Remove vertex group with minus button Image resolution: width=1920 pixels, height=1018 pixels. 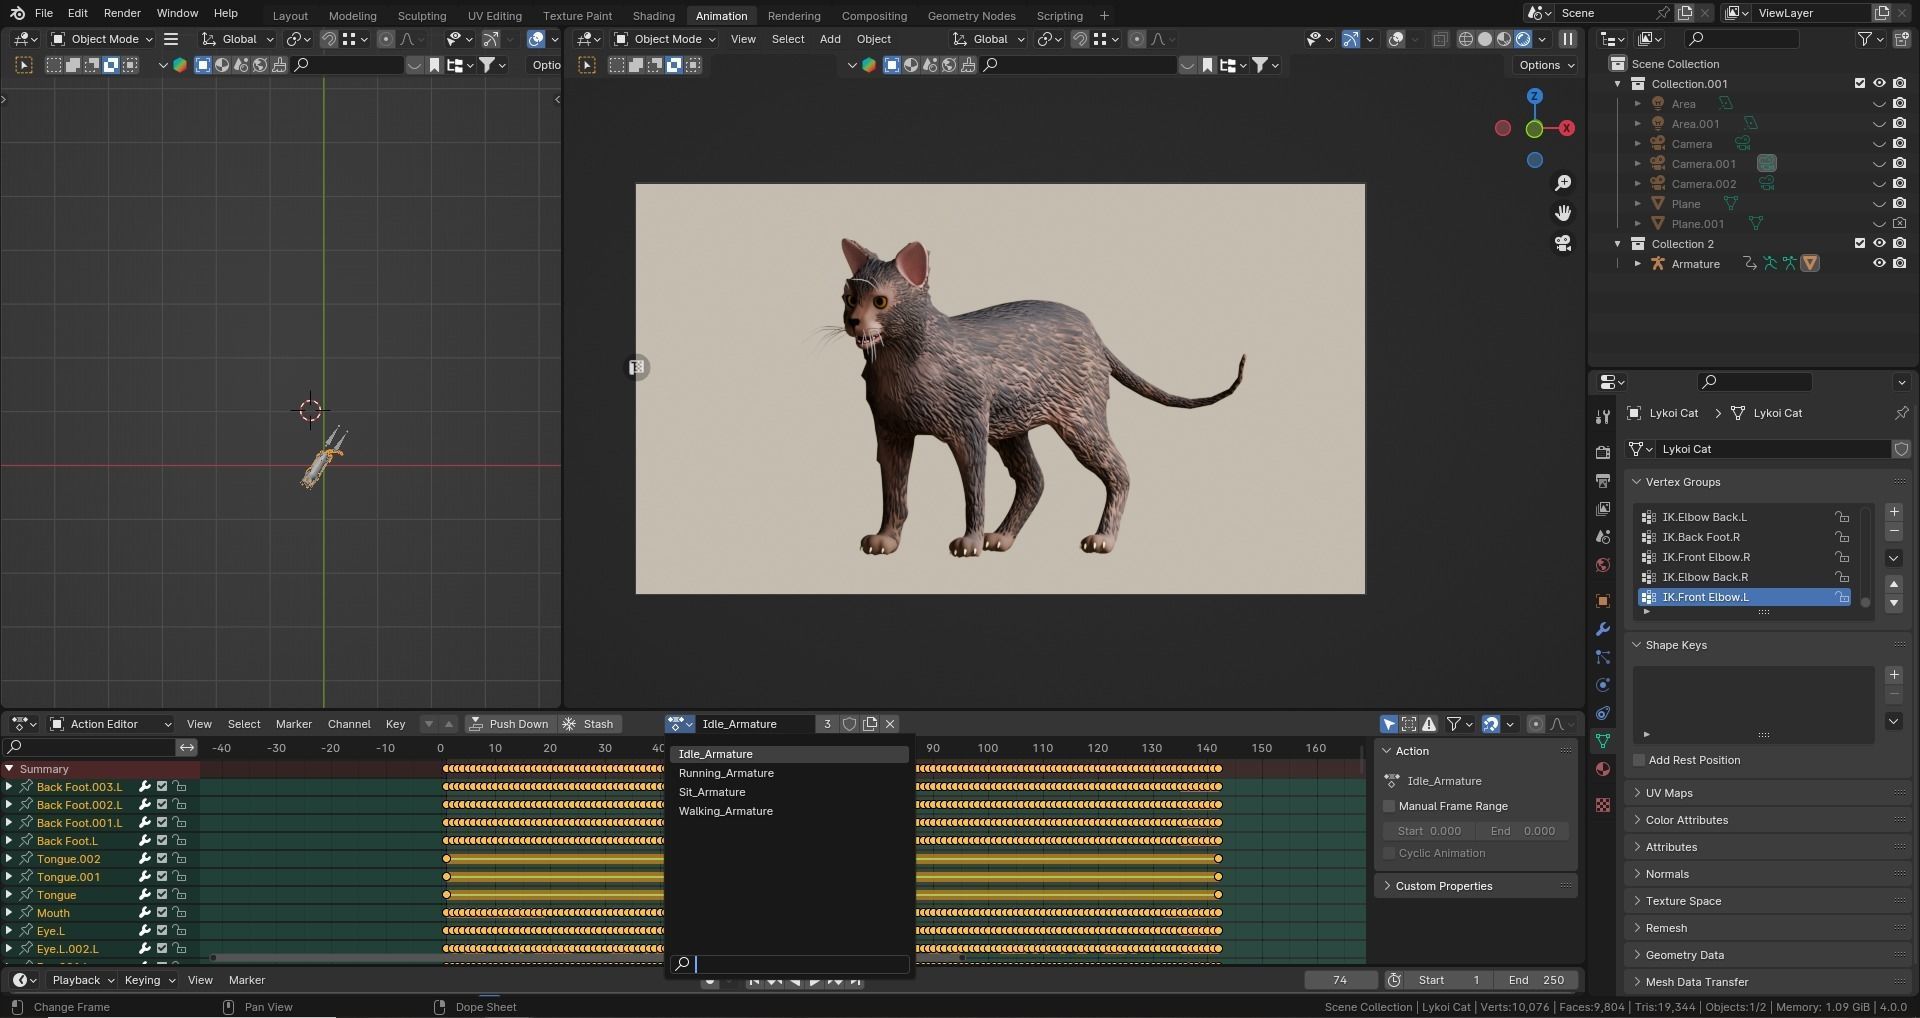(x=1894, y=531)
